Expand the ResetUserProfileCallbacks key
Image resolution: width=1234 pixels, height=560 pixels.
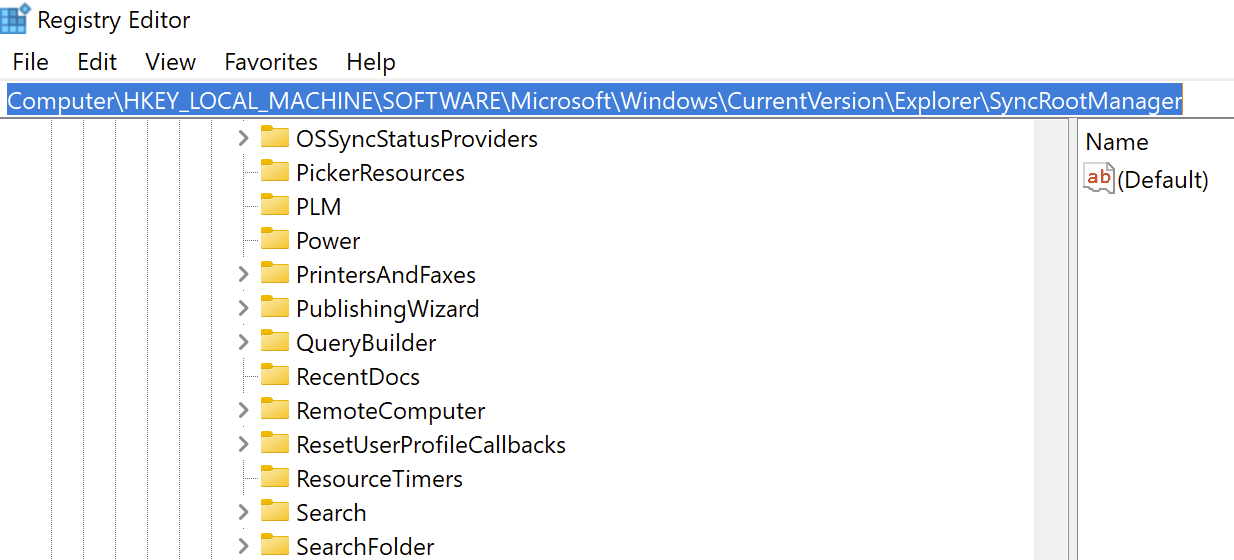pyautogui.click(x=243, y=444)
